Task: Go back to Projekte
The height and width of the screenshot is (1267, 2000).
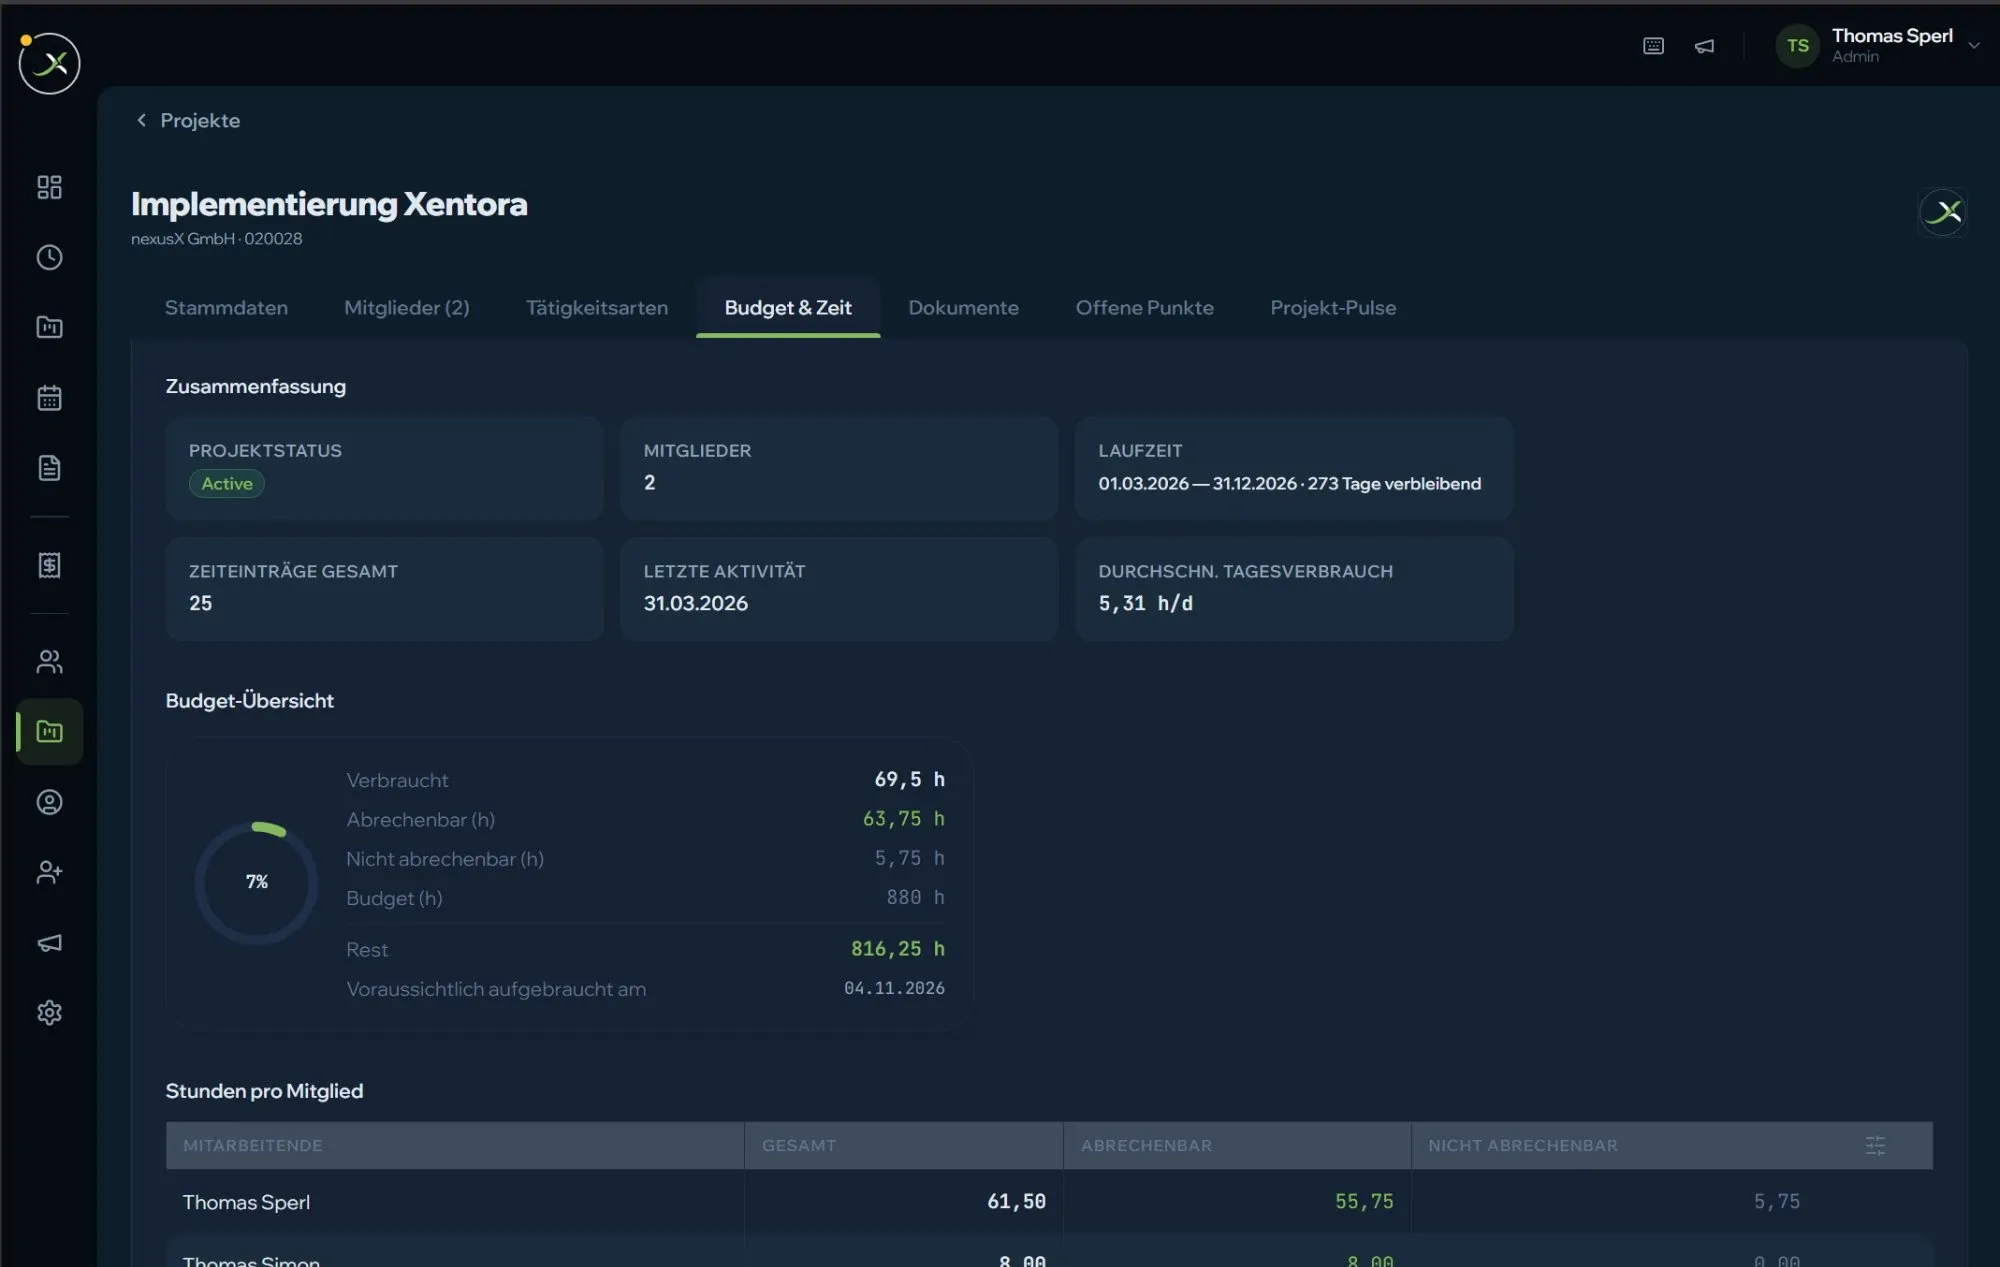Action: [188, 120]
